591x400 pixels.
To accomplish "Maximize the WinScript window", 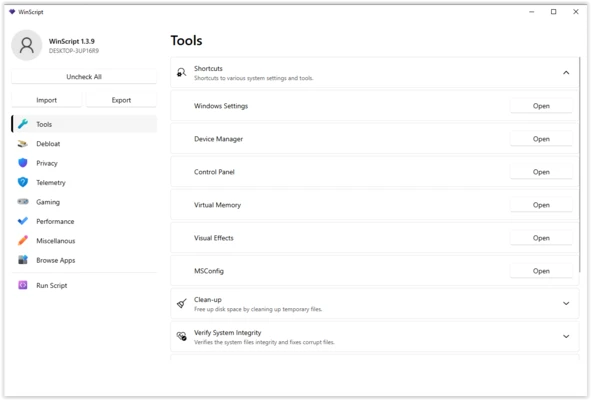I will click(x=553, y=12).
